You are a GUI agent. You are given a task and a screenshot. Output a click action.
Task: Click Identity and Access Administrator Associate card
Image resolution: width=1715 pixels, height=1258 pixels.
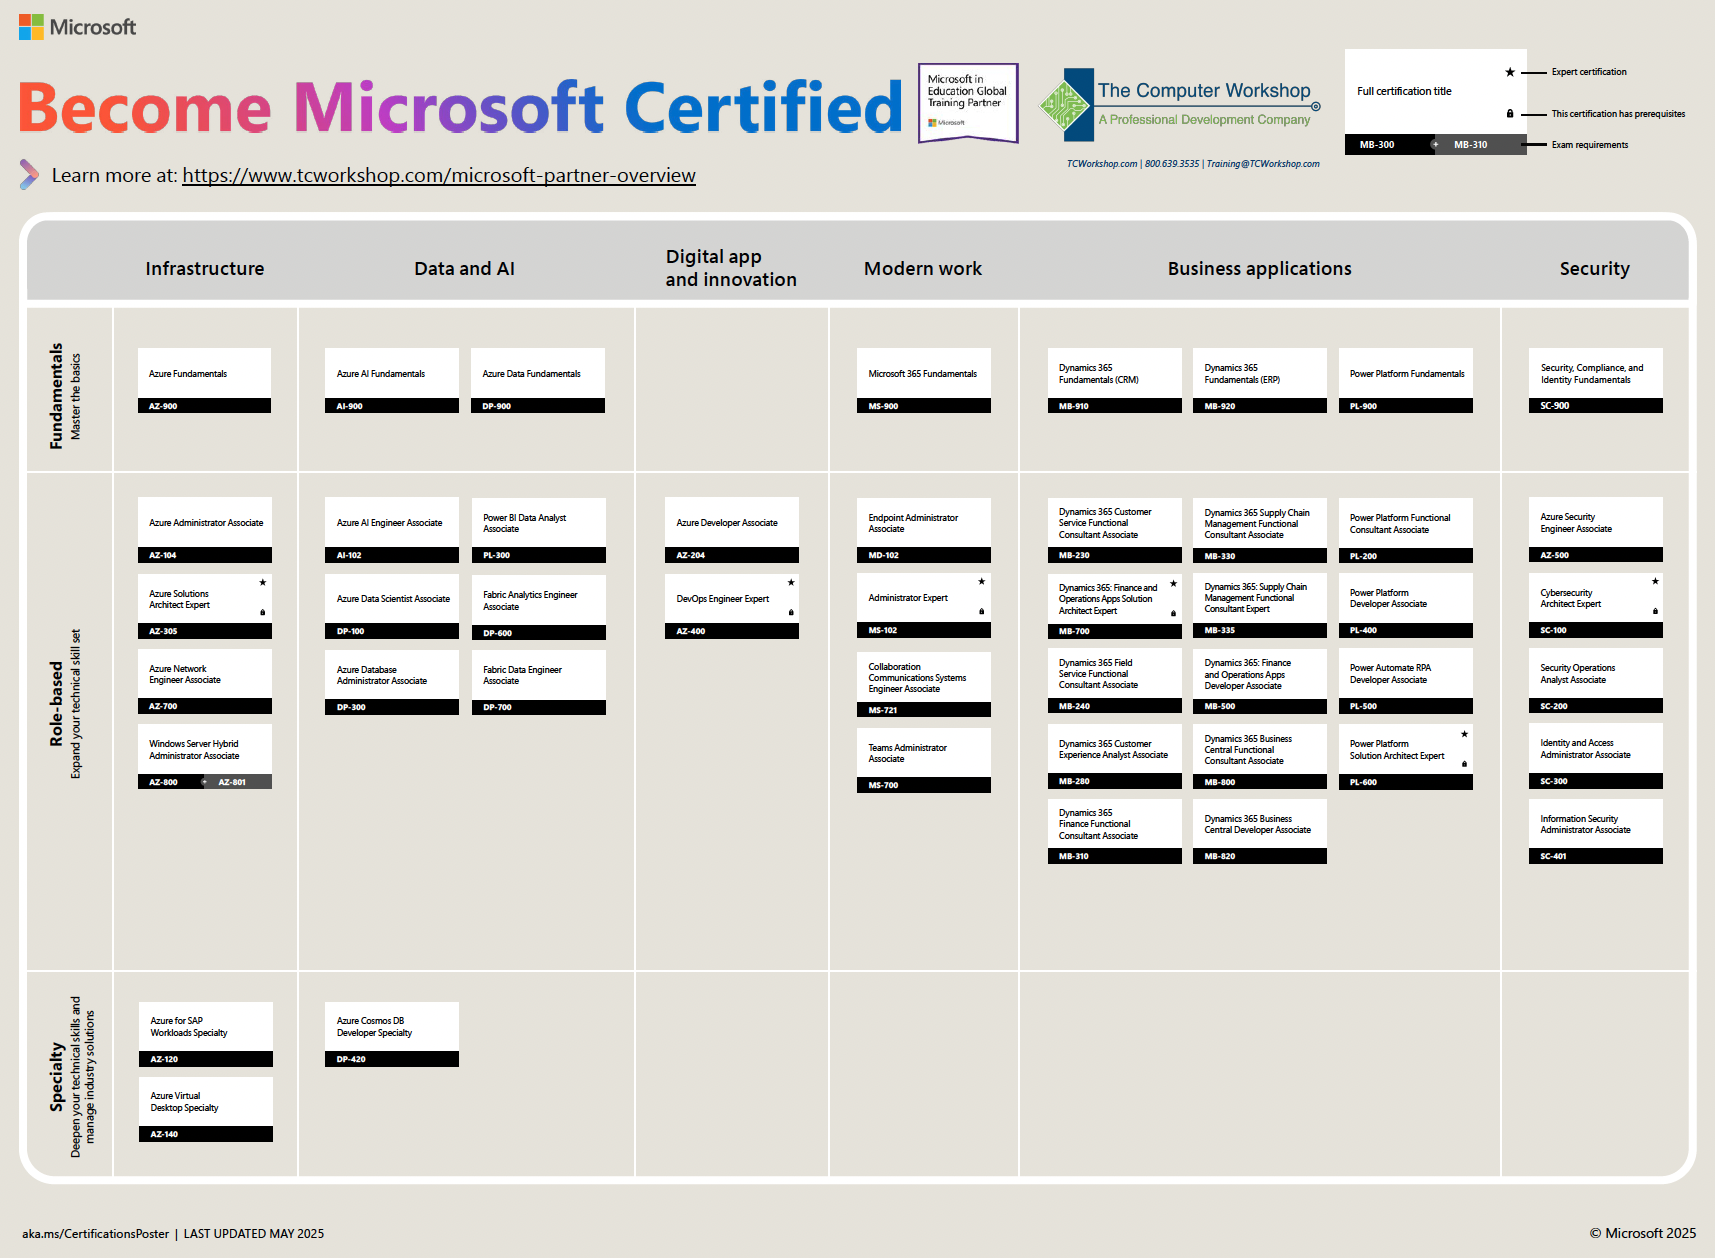tap(1596, 756)
